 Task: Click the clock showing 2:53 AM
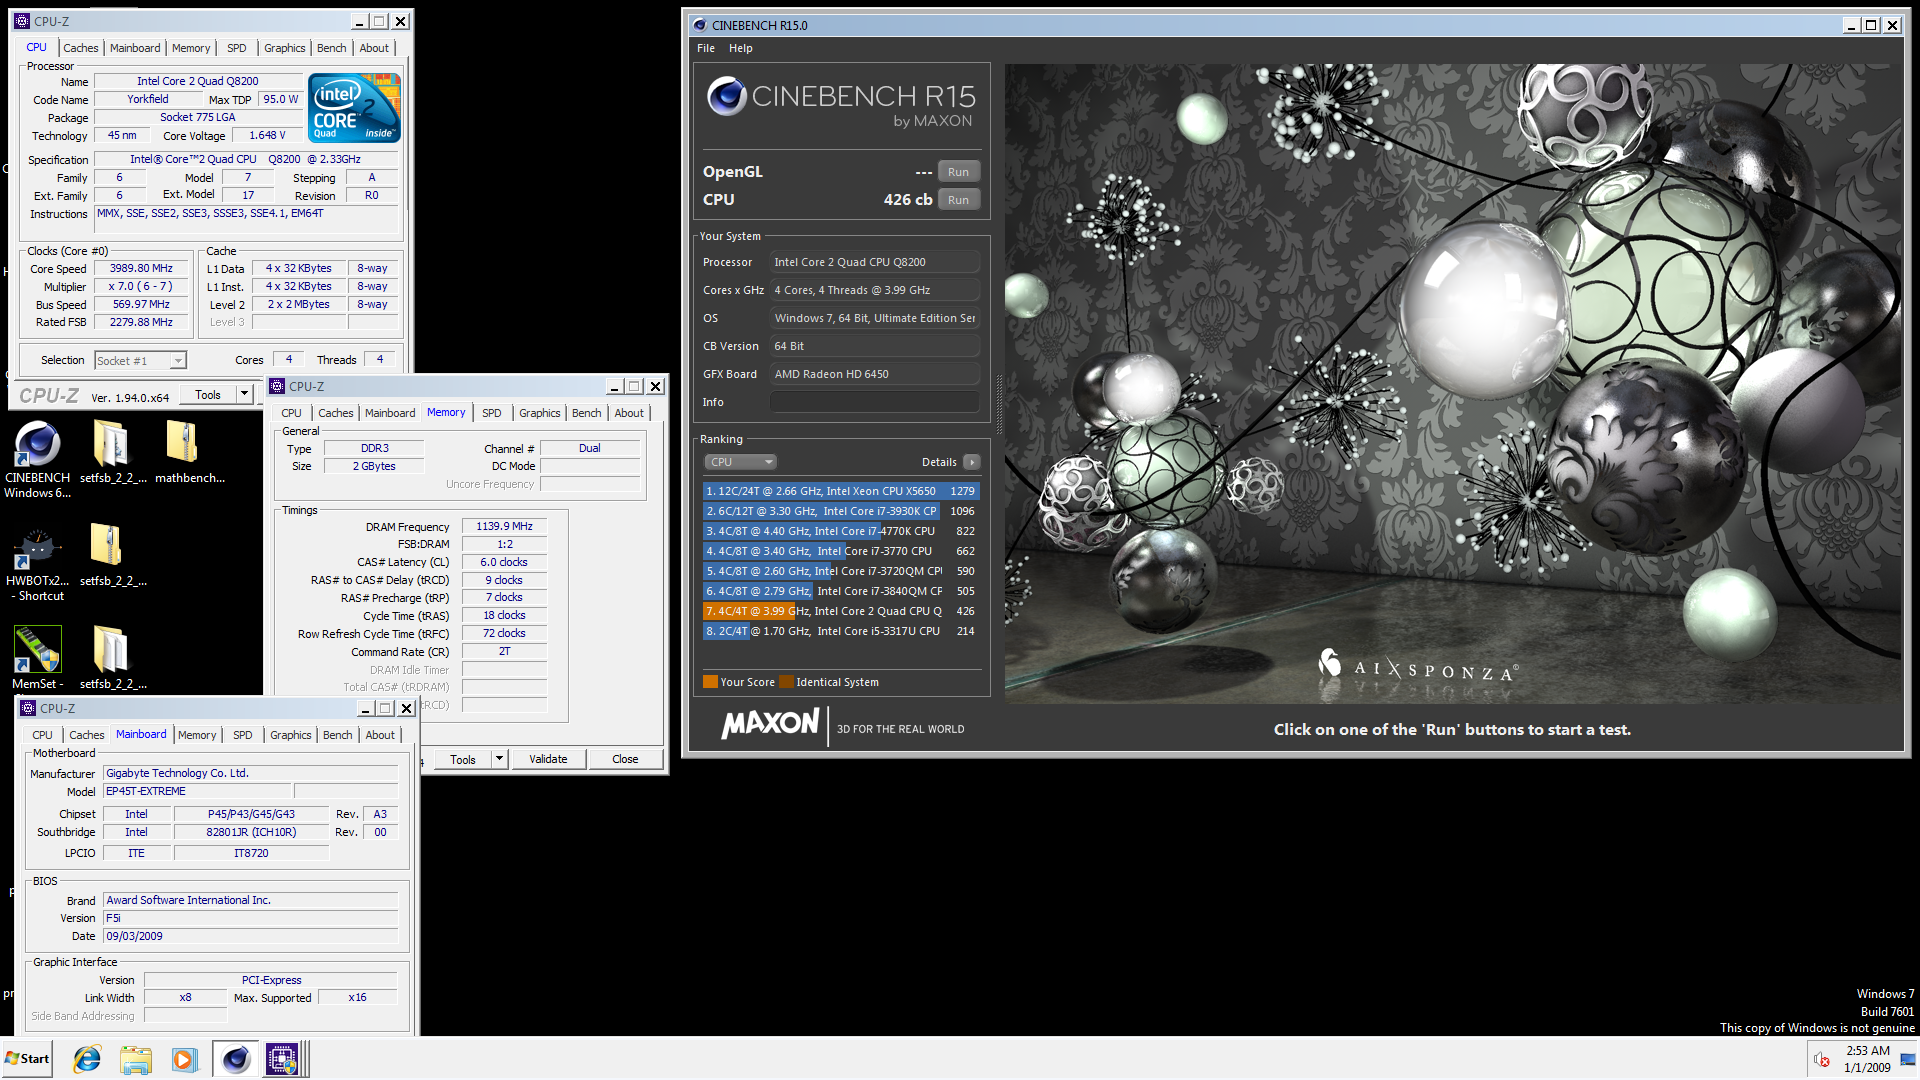point(1867,1051)
